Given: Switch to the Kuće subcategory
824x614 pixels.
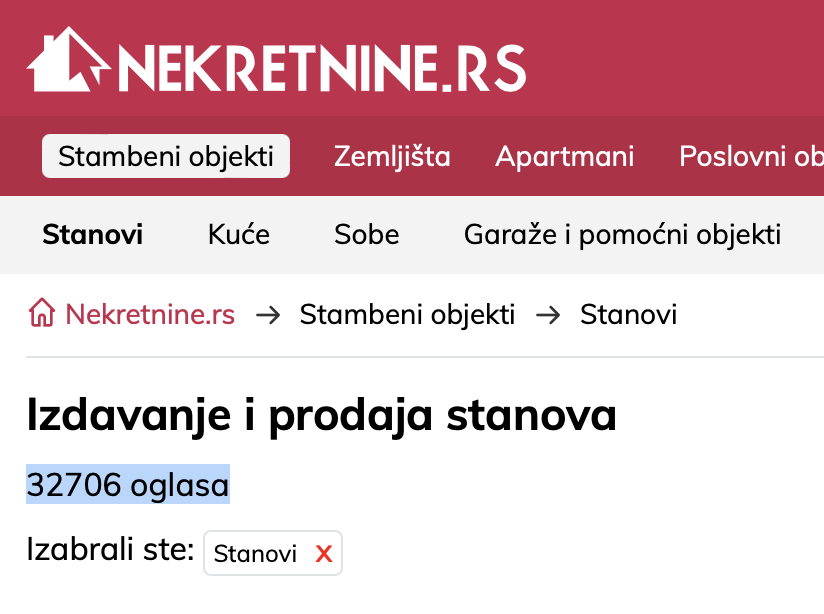Looking at the screenshot, I should 239,235.
